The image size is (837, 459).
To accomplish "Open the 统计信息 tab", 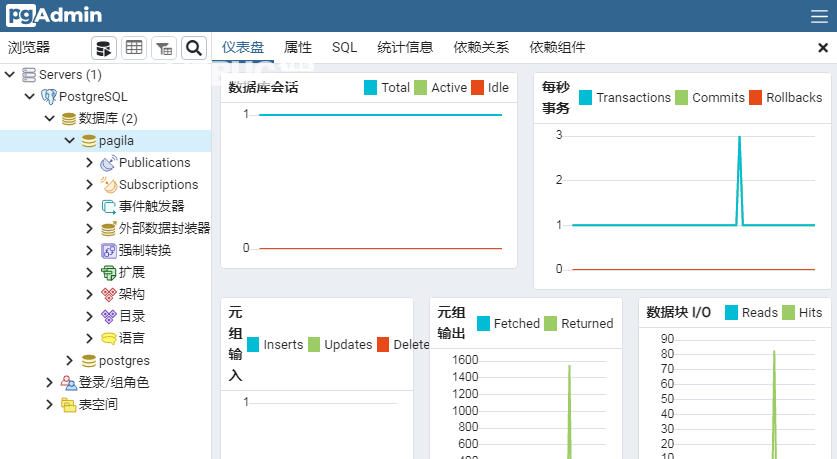I will coord(405,48).
